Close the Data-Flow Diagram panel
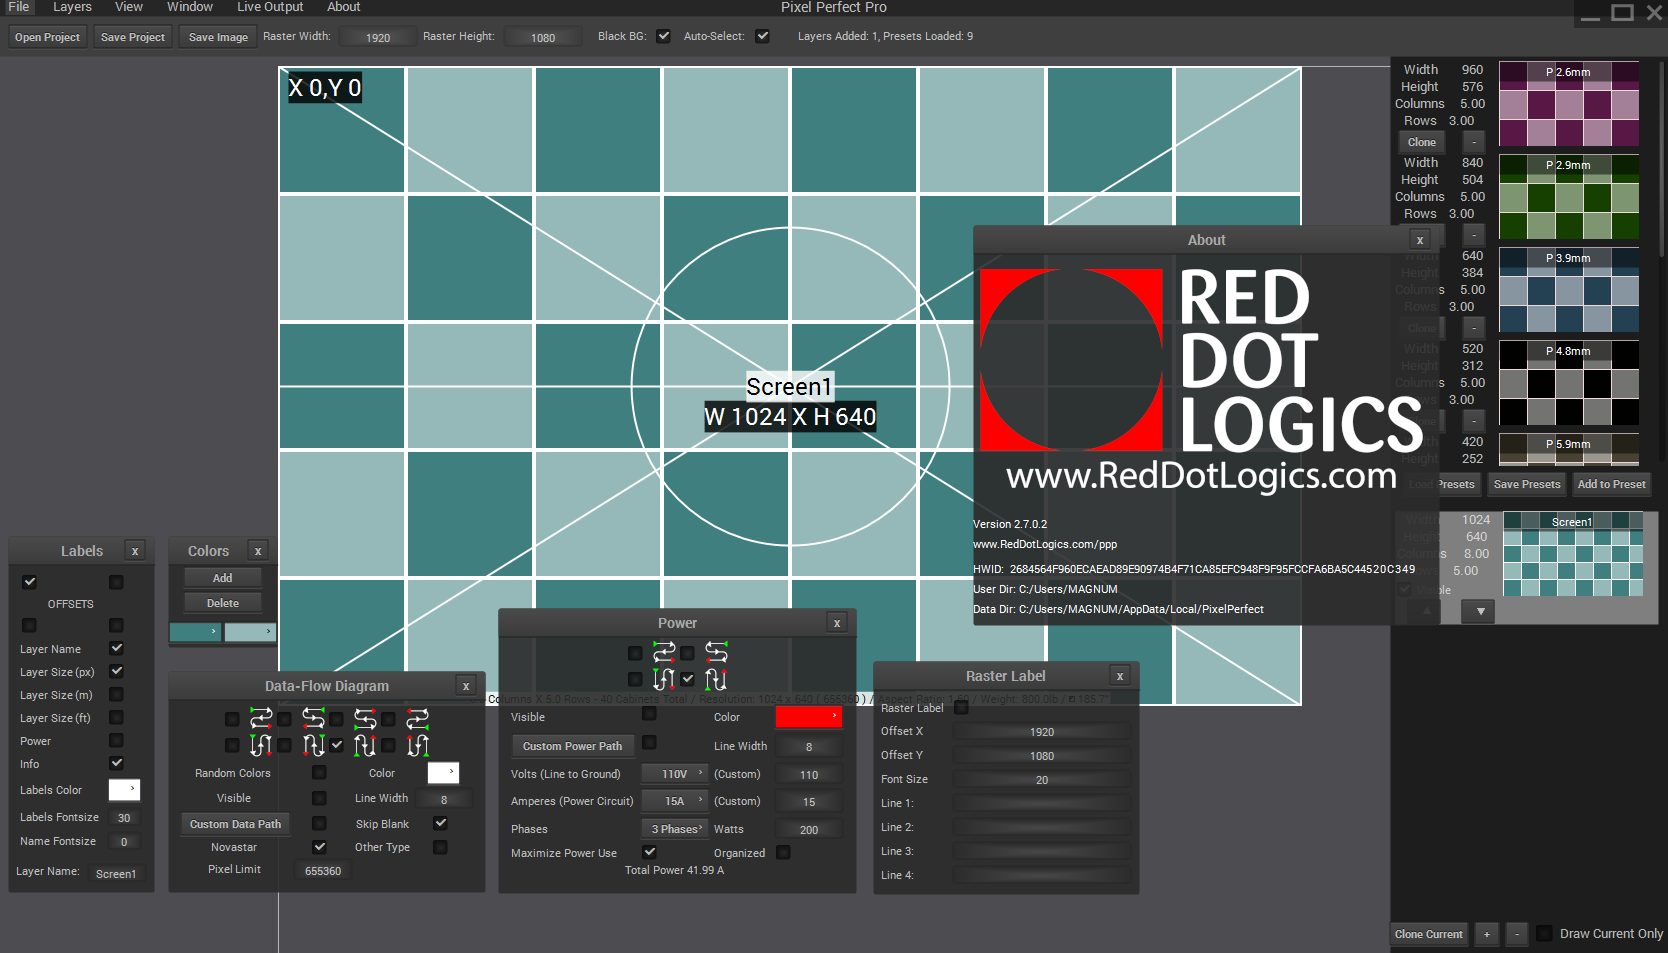The width and height of the screenshot is (1668, 953). point(466,686)
